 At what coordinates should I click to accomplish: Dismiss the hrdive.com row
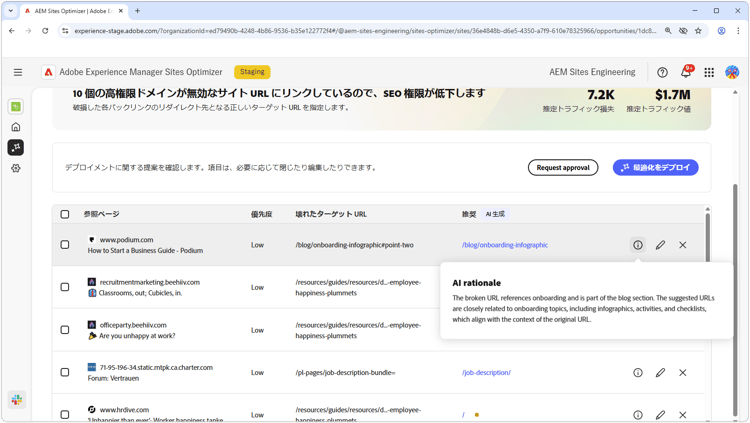coord(683,415)
